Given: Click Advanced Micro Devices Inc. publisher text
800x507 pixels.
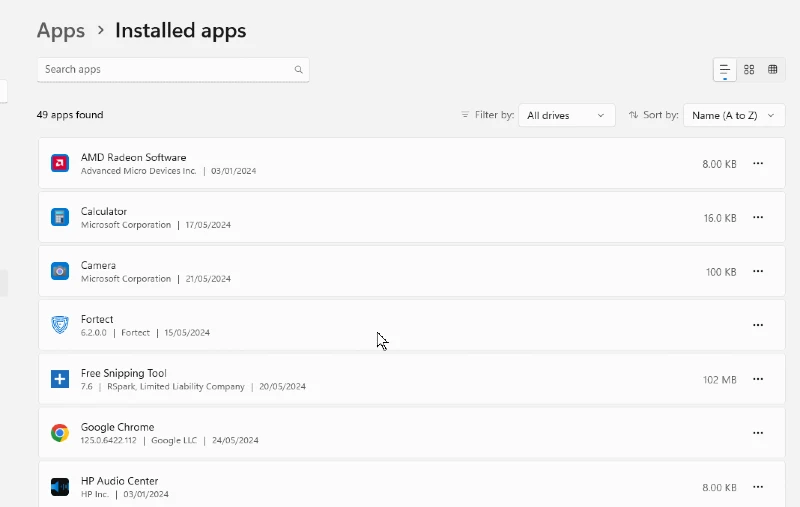Looking at the screenshot, I should click(138, 171).
